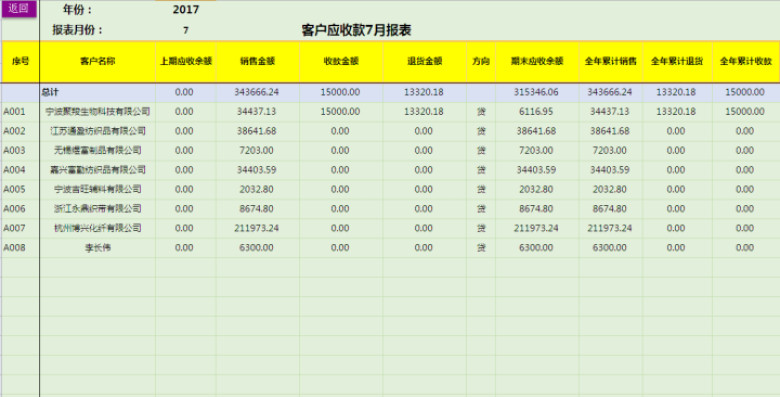This screenshot has width=780, height=397.
Task: Select A008 期末应收余额 cell 6300.00
Action: click(x=537, y=248)
